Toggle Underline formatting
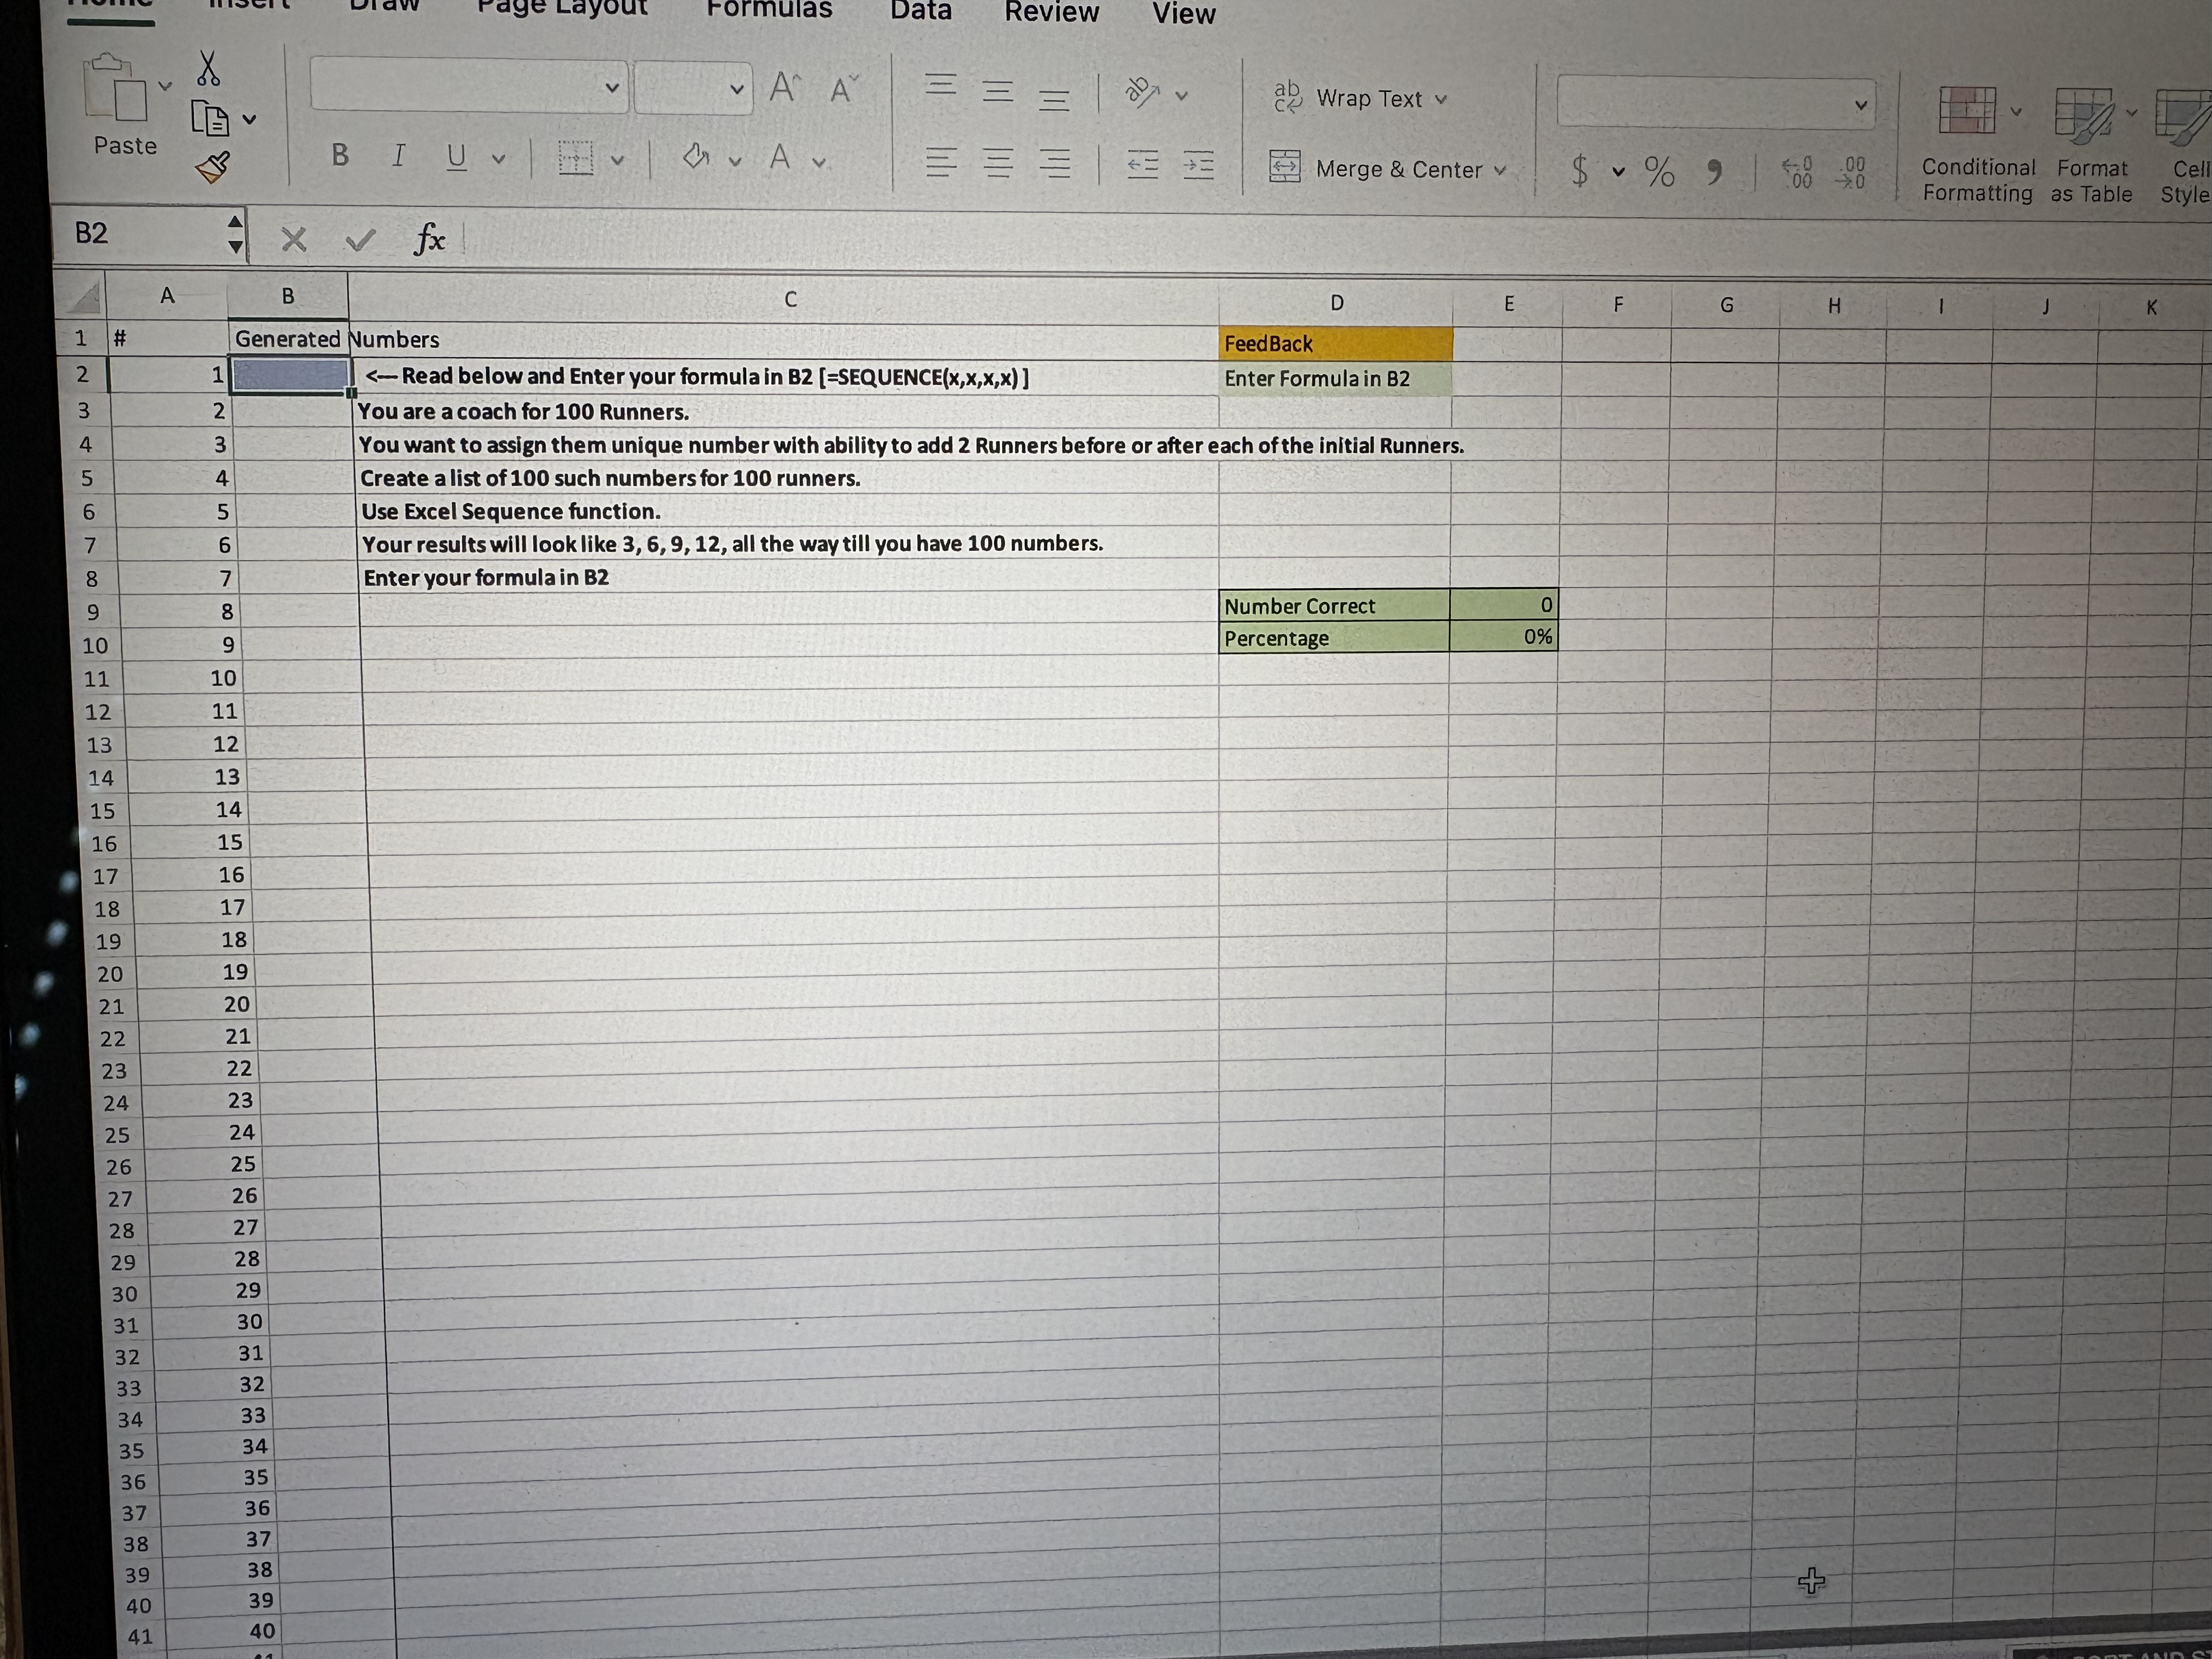 [x=456, y=157]
